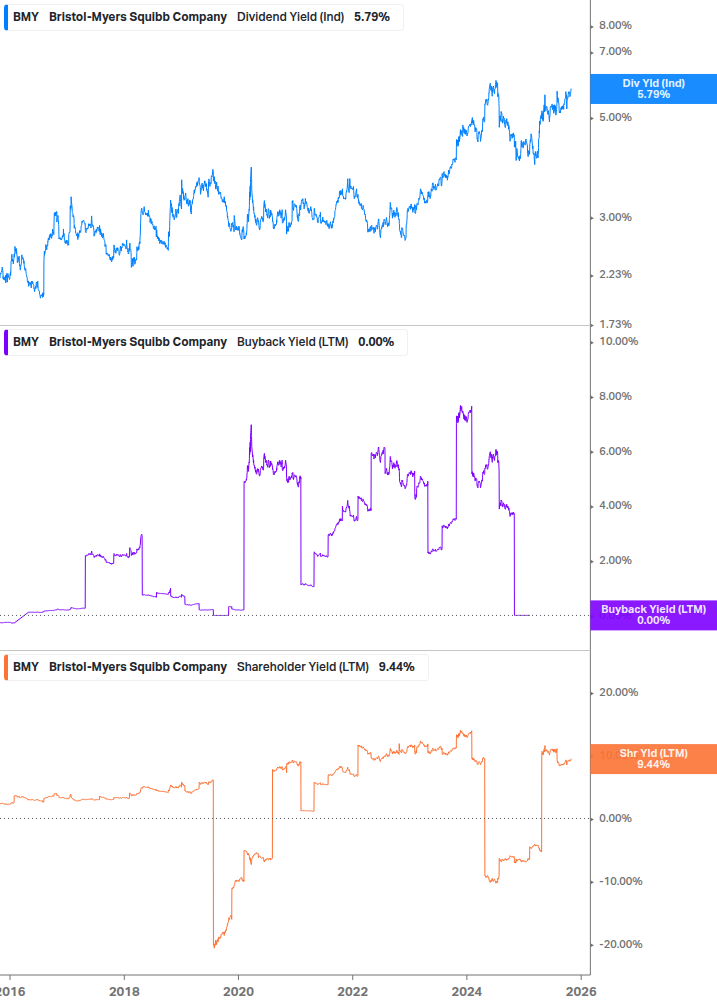Viewport: 717px width, 1005px height.
Task: Click the 5.79% value in dividend yield legend
Action: [x=372, y=17]
